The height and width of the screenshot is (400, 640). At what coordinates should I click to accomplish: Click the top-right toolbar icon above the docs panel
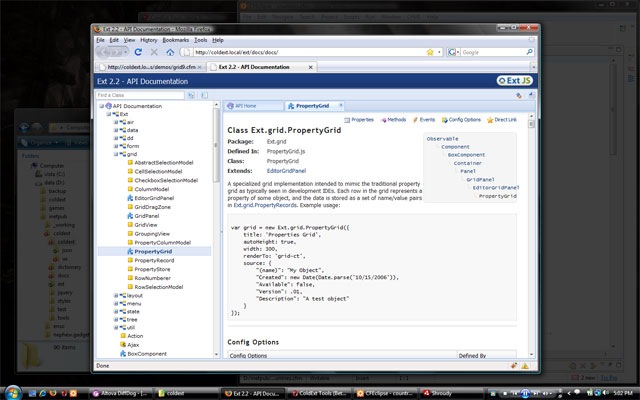point(531,95)
